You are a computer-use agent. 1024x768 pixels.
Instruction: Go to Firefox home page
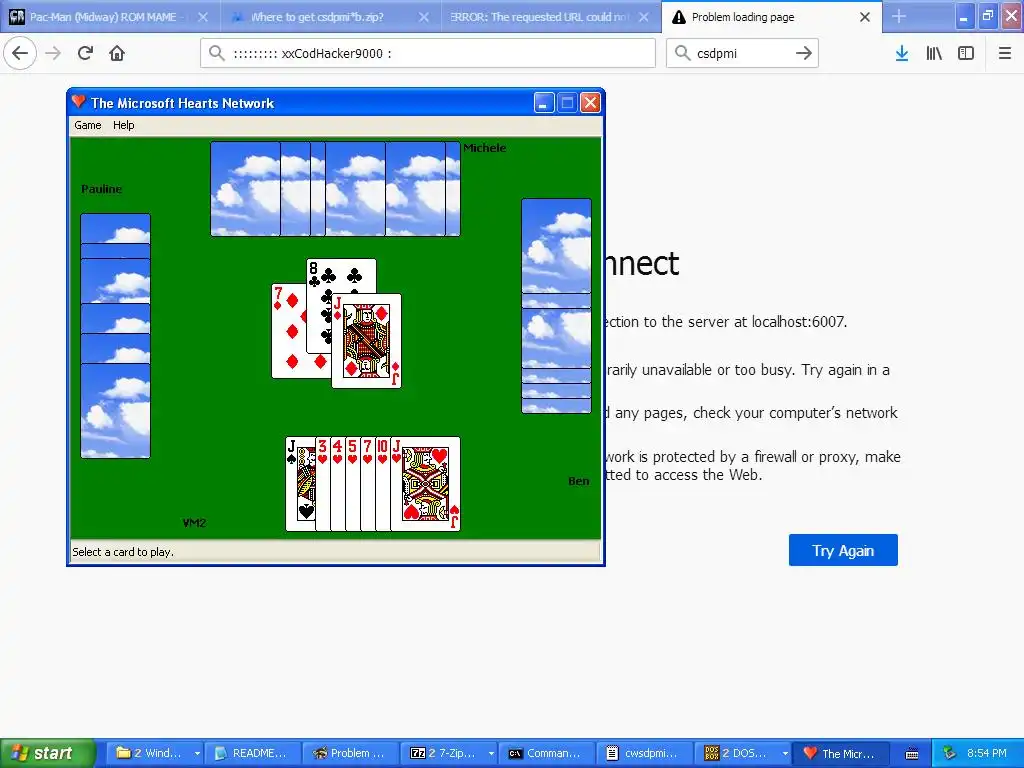[117, 53]
